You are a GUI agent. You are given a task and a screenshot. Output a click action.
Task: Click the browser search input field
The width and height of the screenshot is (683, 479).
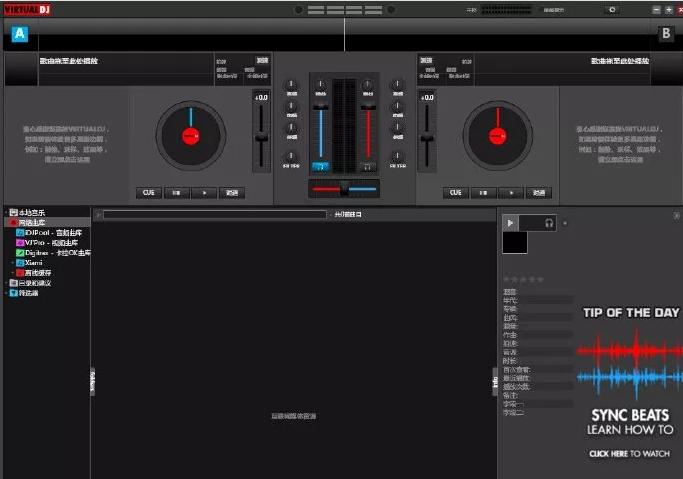[215, 215]
